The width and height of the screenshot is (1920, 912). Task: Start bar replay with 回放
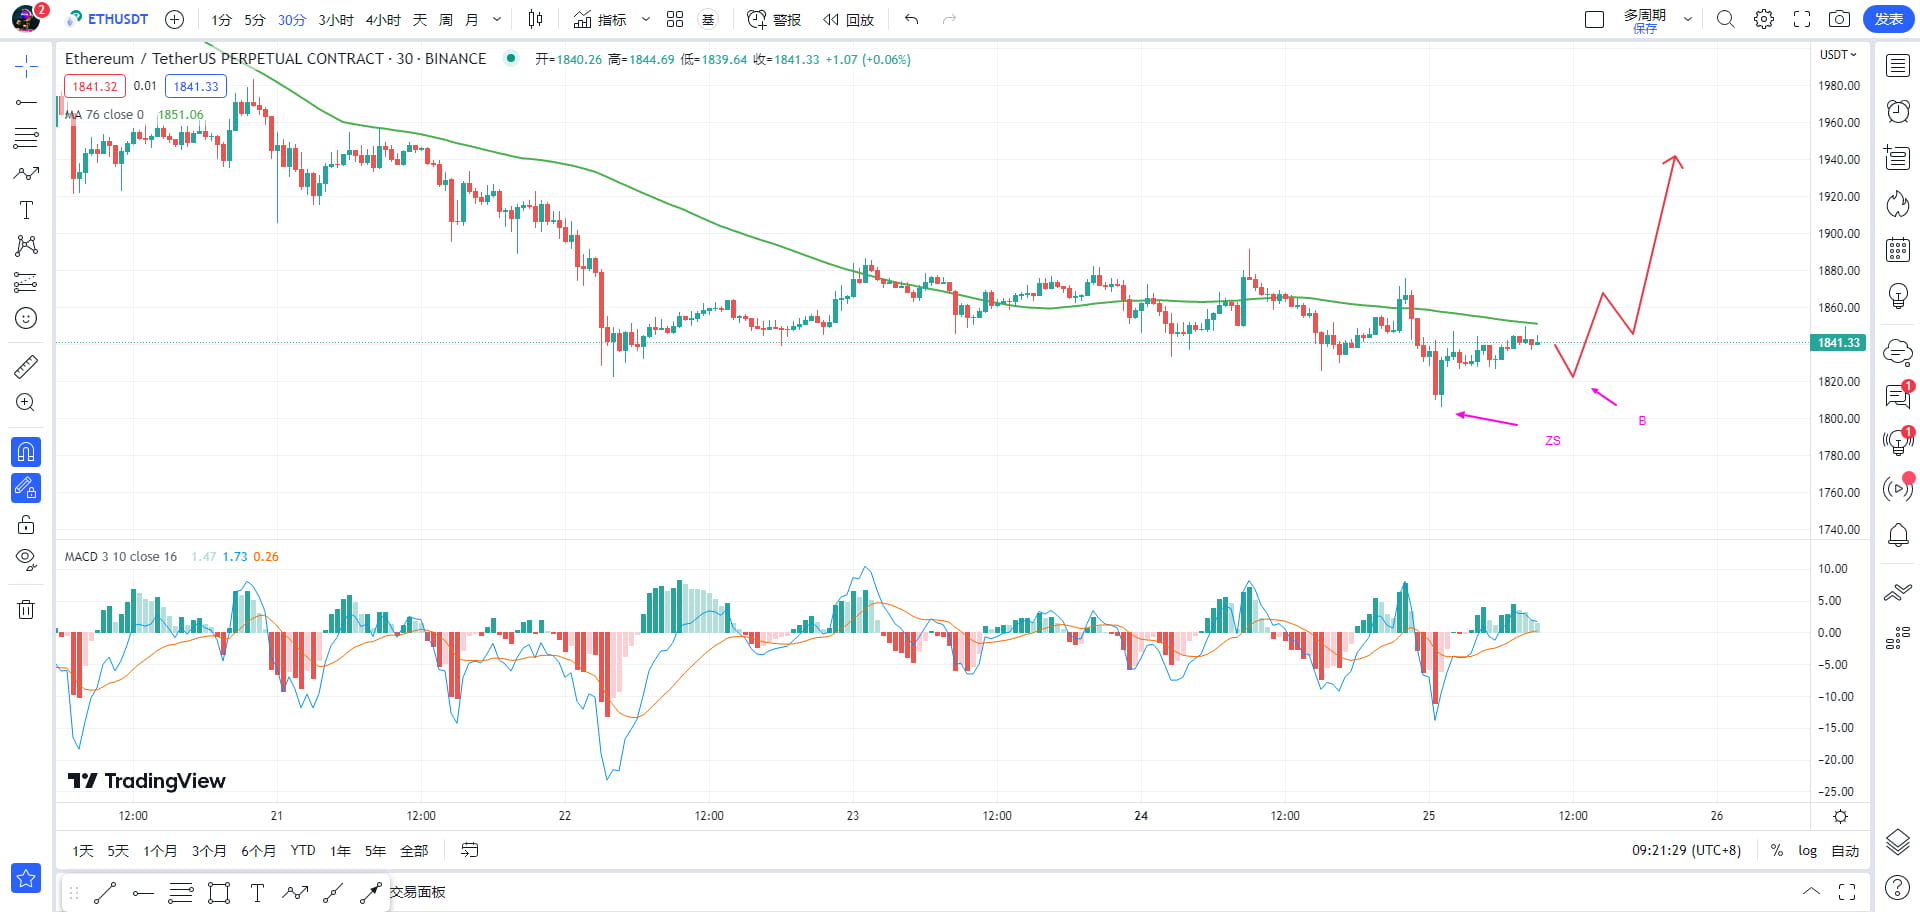tap(849, 19)
